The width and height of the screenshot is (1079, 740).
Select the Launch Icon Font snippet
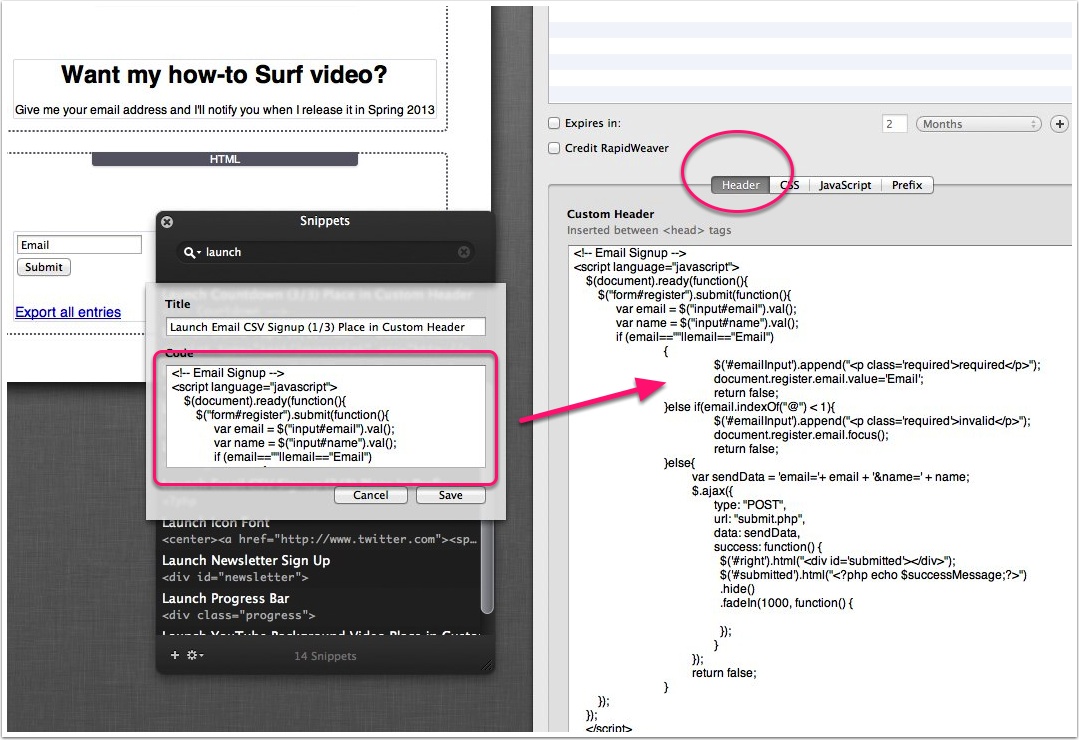pos(318,531)
